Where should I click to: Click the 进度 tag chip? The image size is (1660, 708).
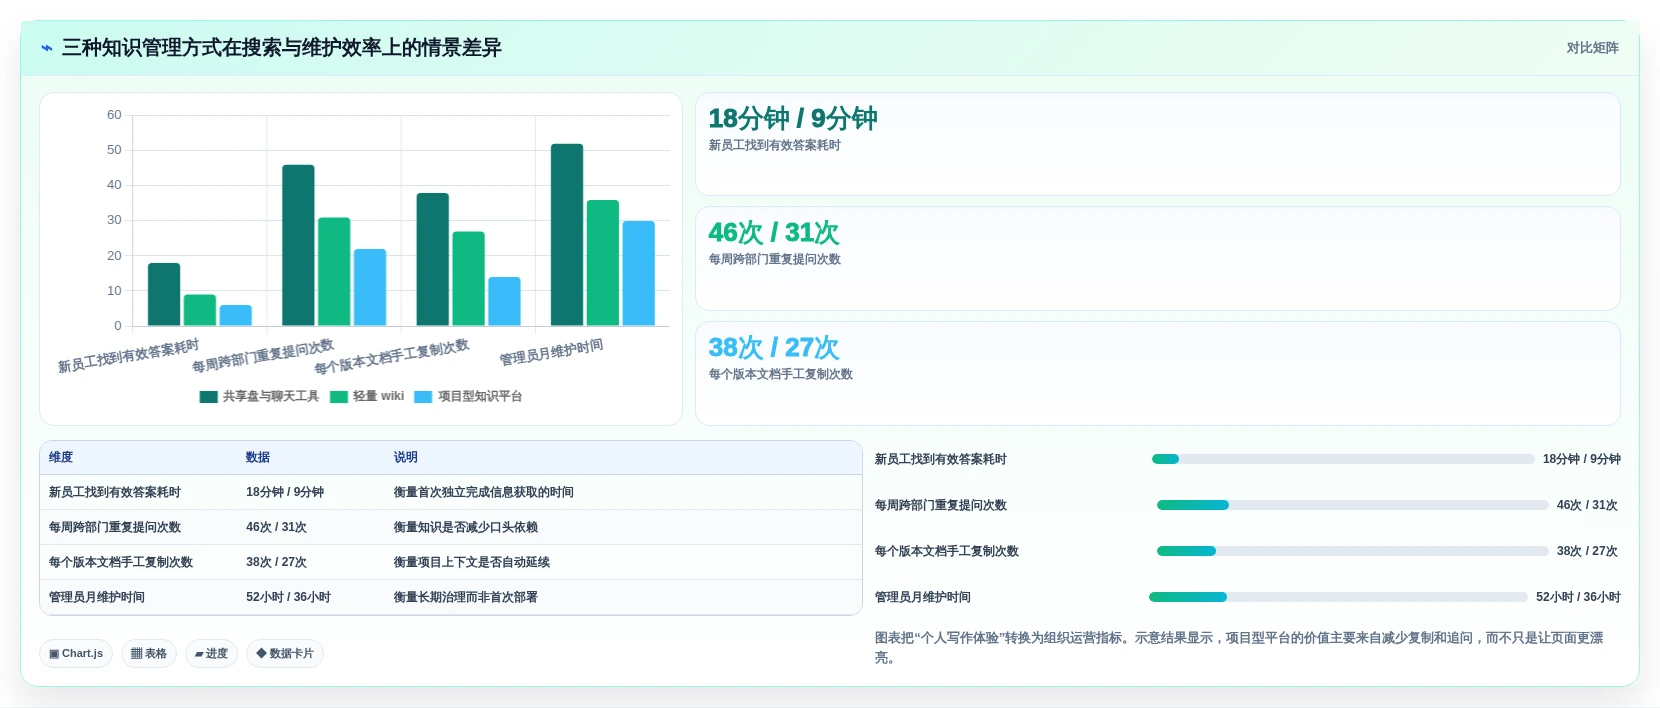tap(211, 653)
